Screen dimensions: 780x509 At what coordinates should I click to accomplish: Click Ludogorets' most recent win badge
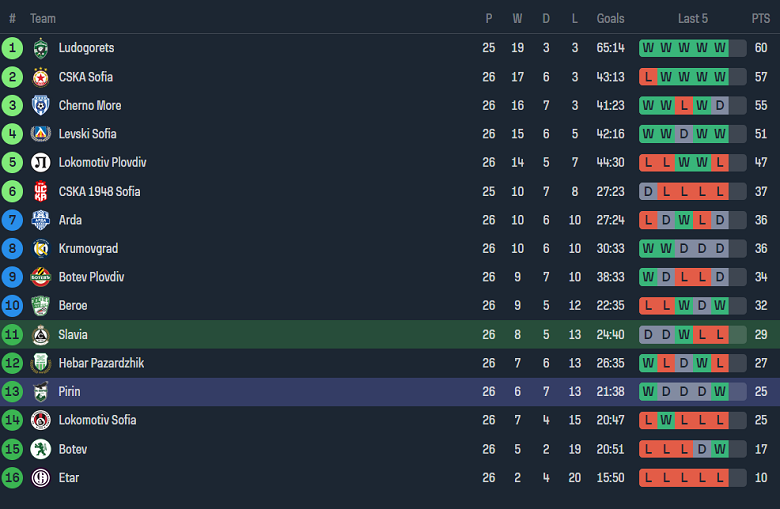point(720,48)
